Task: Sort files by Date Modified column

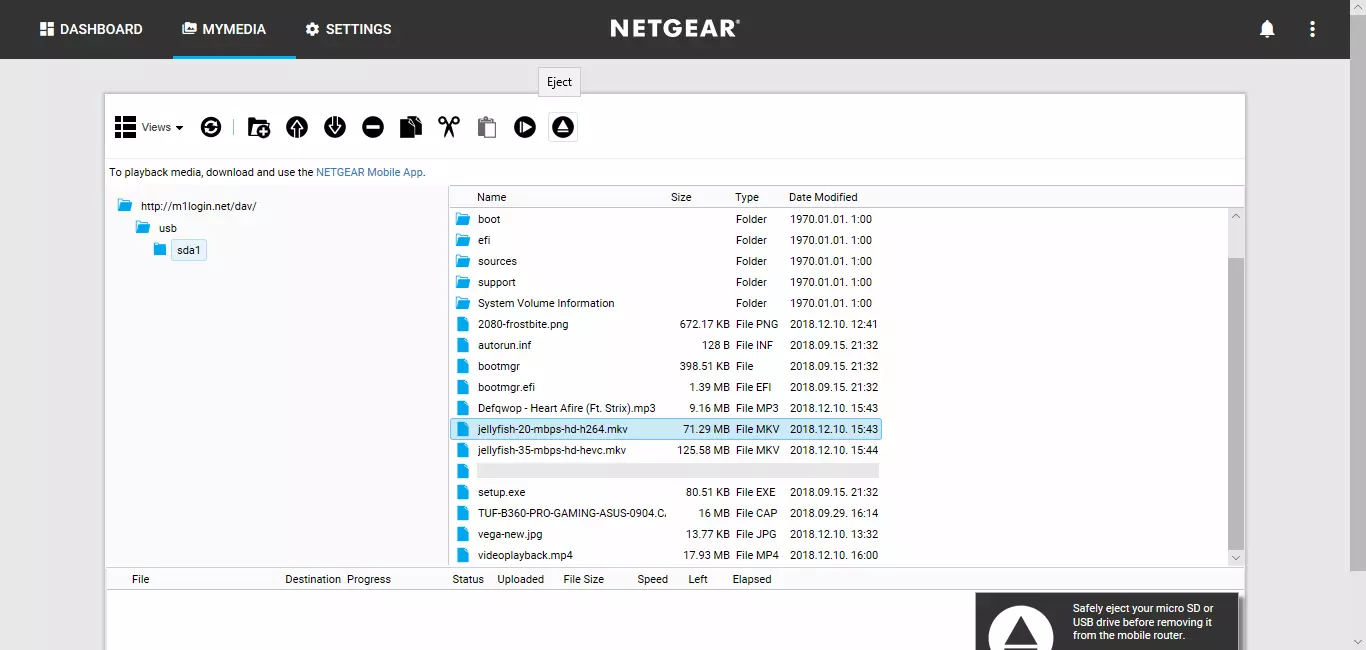Action: tap(823, 197)
